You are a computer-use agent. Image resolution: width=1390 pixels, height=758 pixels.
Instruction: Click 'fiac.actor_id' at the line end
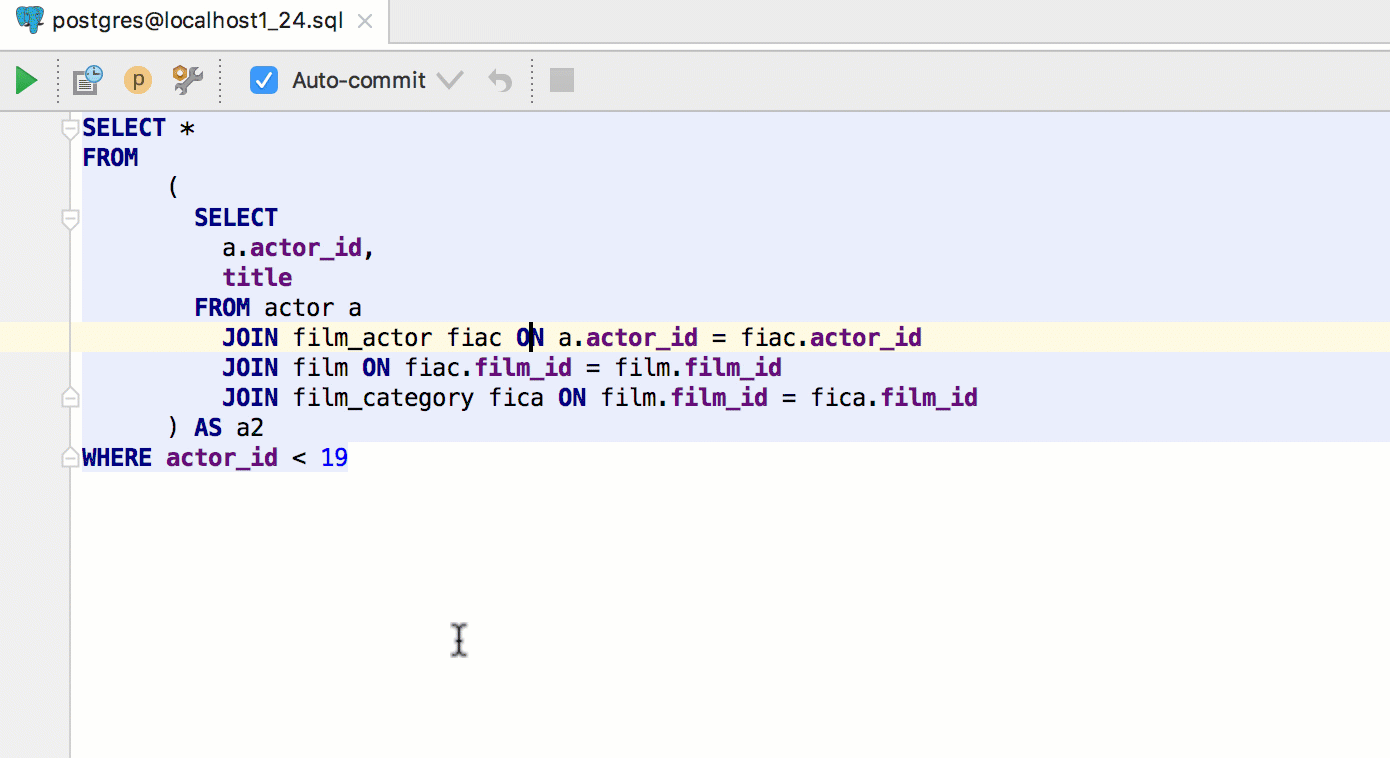[831, 338]
